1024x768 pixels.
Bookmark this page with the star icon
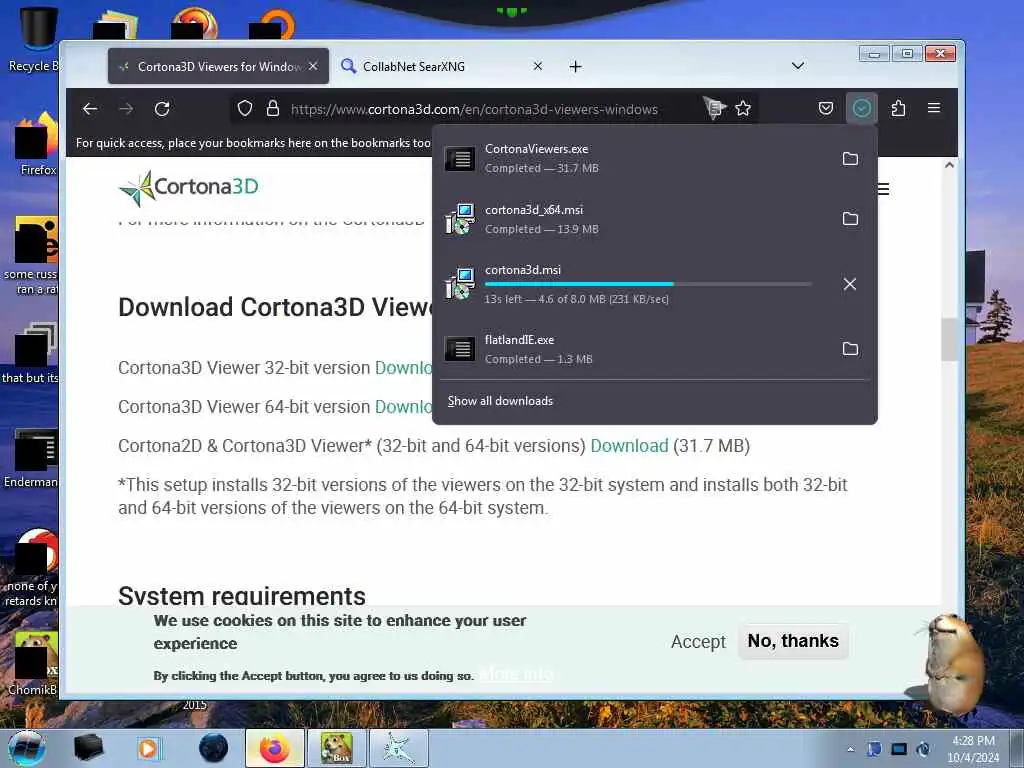[x=743, y=108]
